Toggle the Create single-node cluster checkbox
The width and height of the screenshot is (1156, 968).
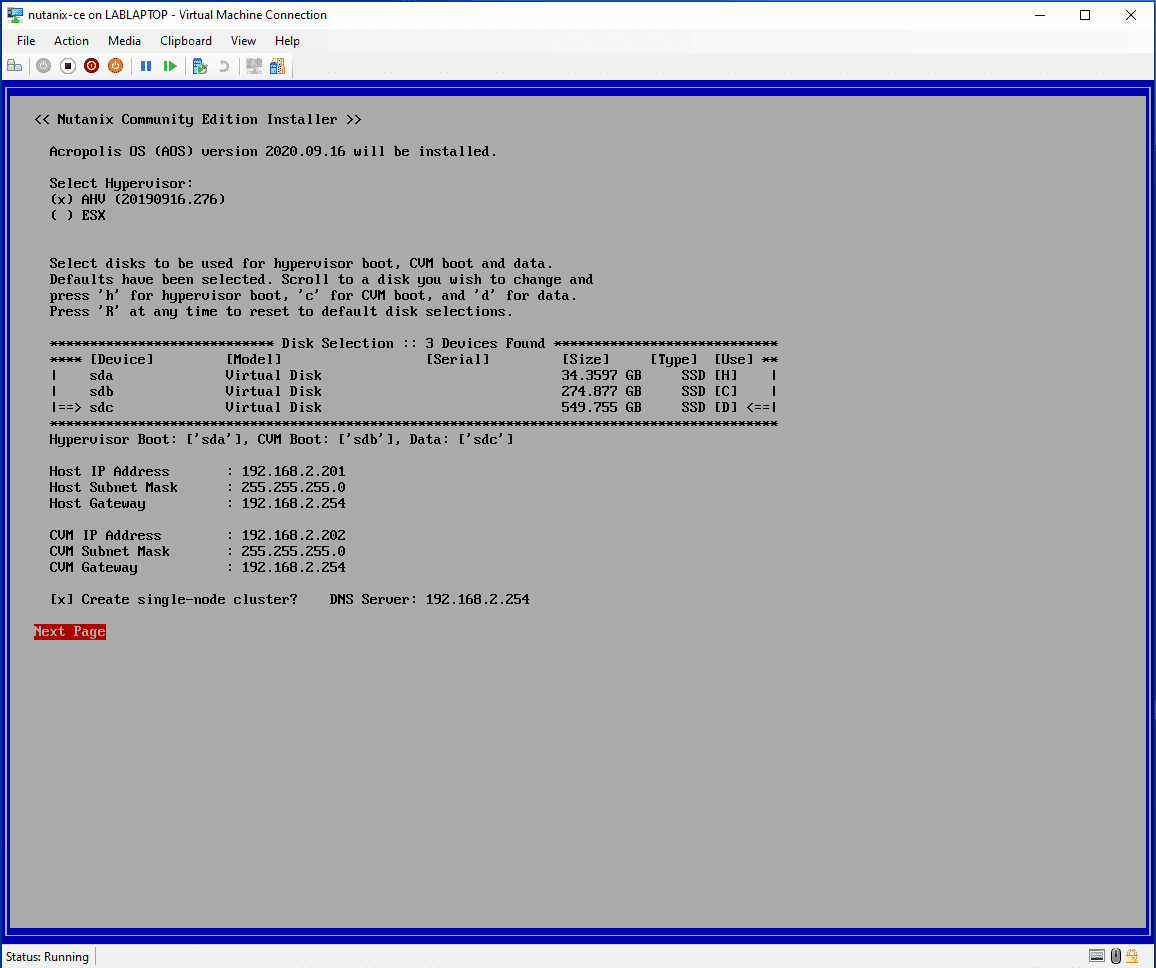point(58,599)
